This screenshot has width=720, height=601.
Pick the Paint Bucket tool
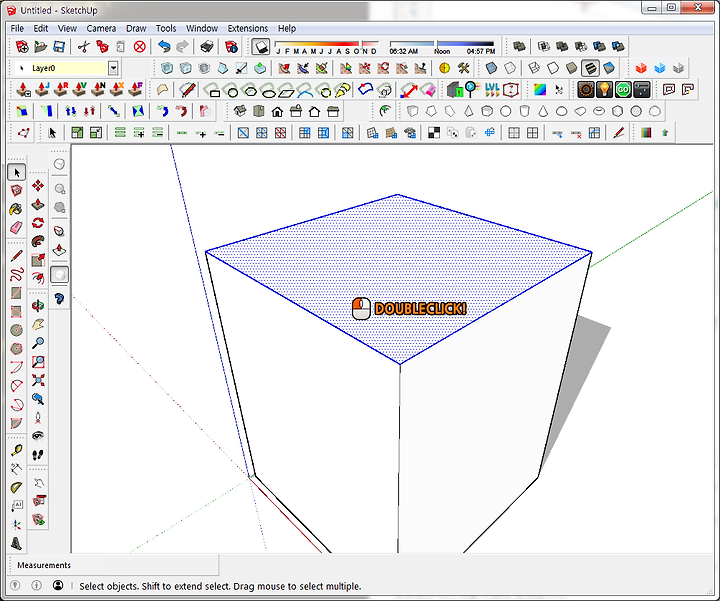pyautogui.click(x=17, y=209)
